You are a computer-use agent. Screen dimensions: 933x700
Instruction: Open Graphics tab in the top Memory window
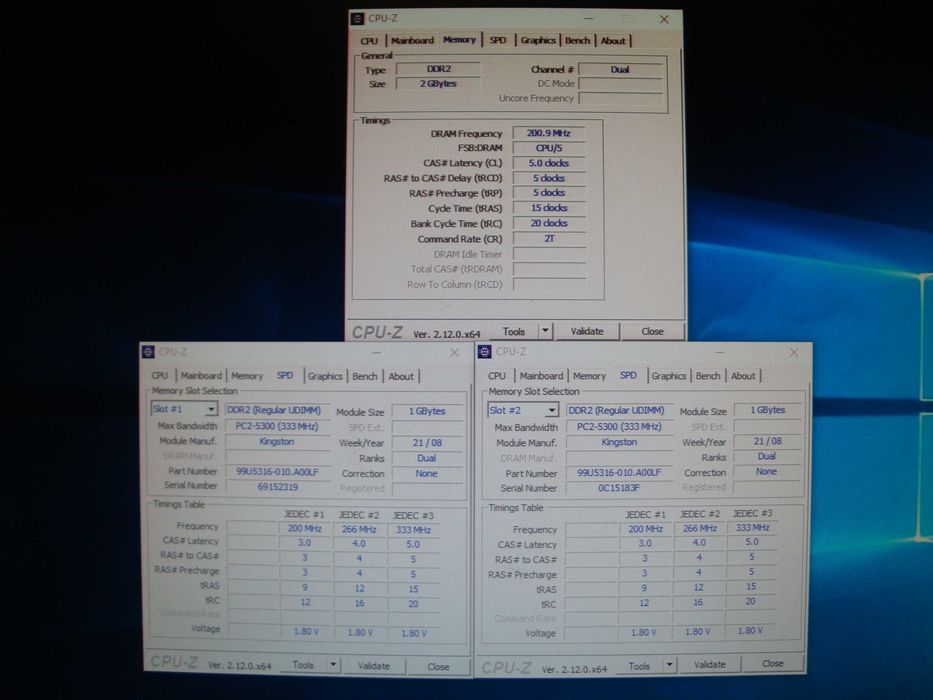538,40
